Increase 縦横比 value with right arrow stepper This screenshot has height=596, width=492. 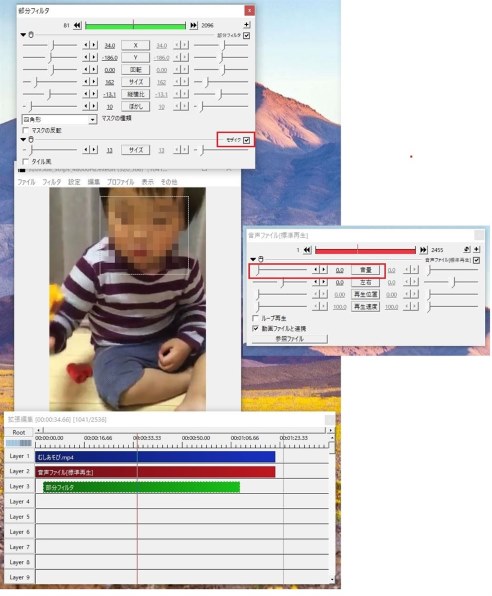pyautogui.click(x=94, y=94)
